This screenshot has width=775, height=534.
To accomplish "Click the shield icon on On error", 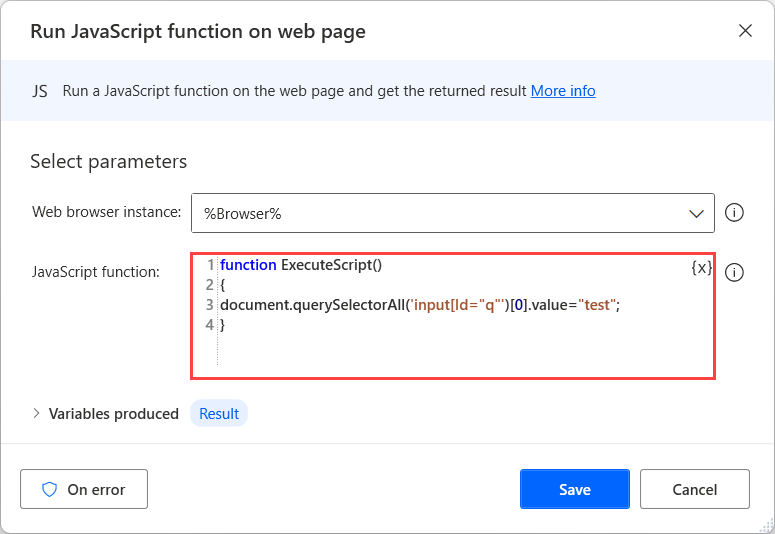I will point(49,489).
